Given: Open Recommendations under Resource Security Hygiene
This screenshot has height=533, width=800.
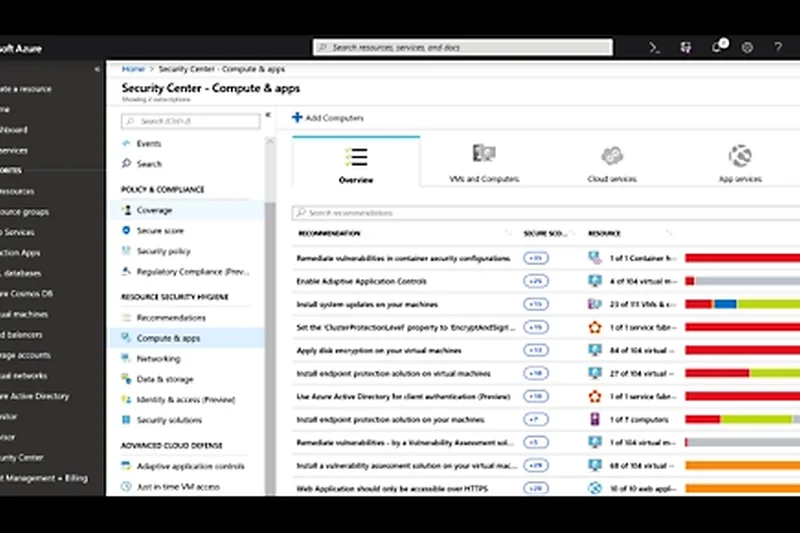Looking at the screenshot, I should tap(171, 318).
